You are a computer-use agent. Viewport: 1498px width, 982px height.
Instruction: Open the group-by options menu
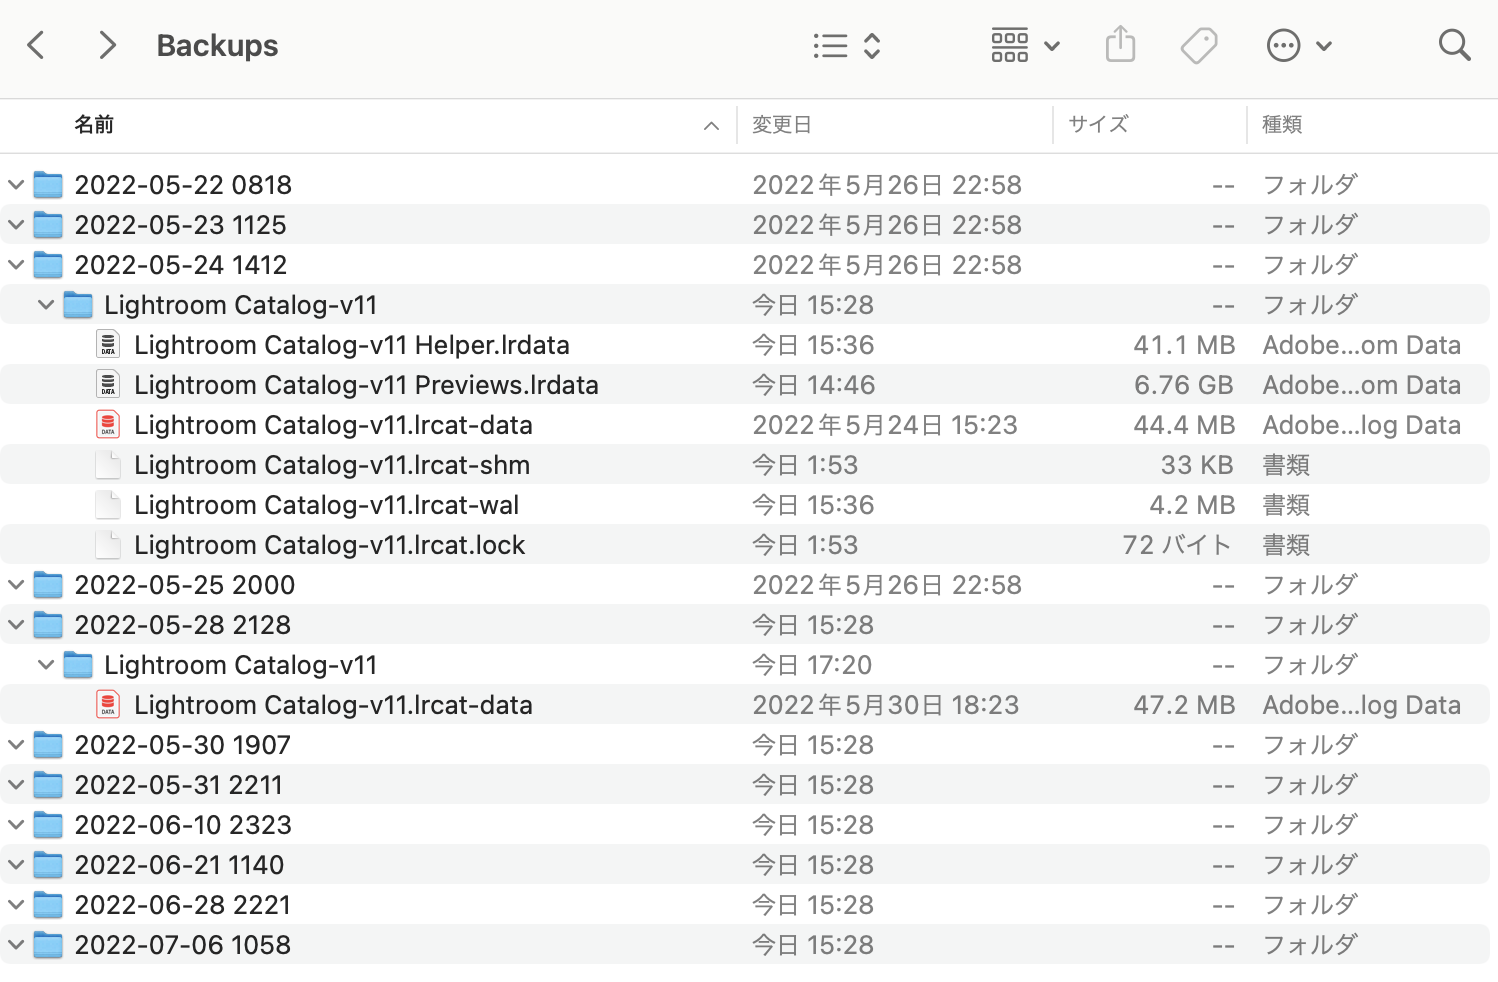tap(1025, 46)
